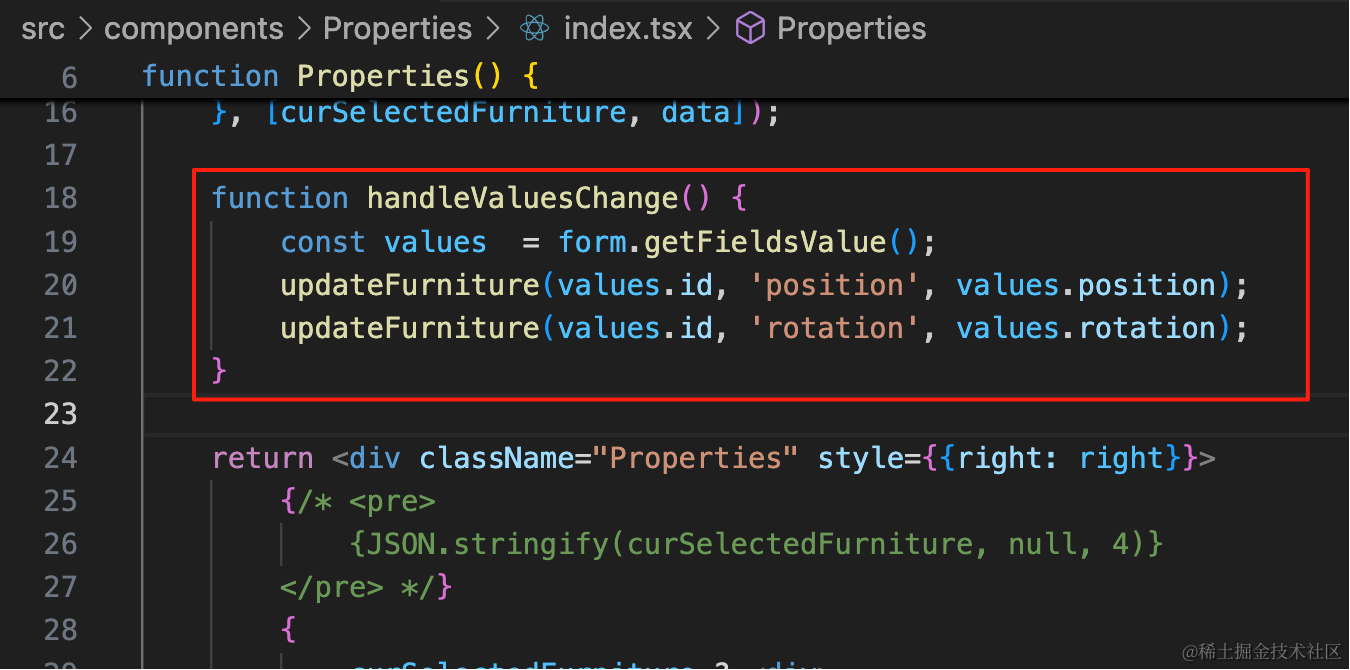Image resolution: width=1350 pixels, height=670 pixels.
Task: Click the React file icon in breadcrumb
Action: point(535,29)
